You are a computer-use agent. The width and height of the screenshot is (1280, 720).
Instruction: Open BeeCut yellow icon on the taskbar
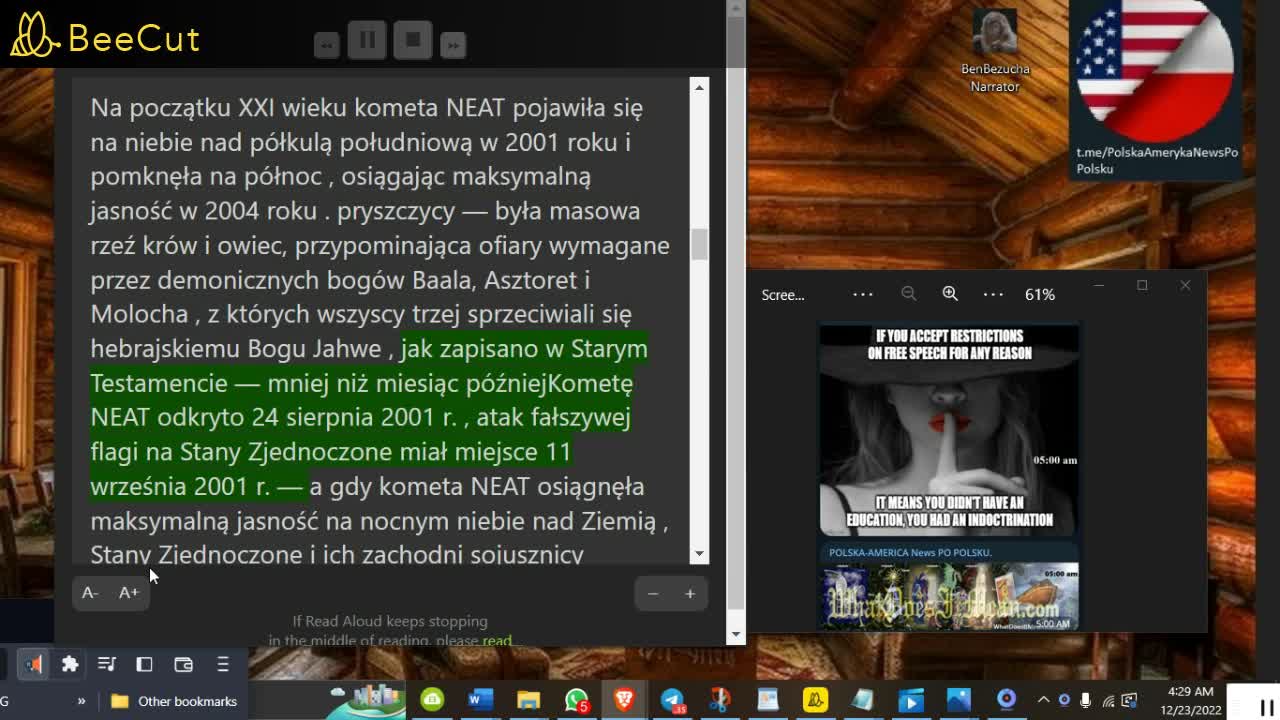click(815, 700)
